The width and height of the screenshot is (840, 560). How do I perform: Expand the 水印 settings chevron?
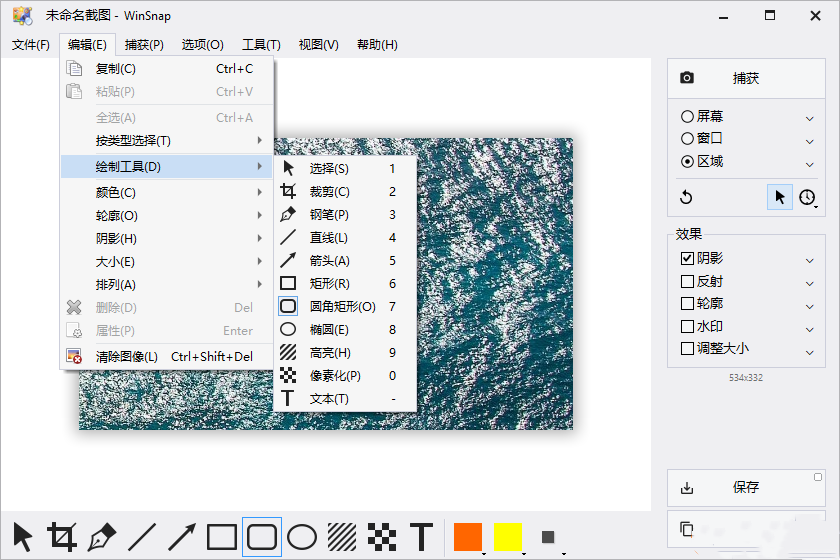tap(810, 330)
